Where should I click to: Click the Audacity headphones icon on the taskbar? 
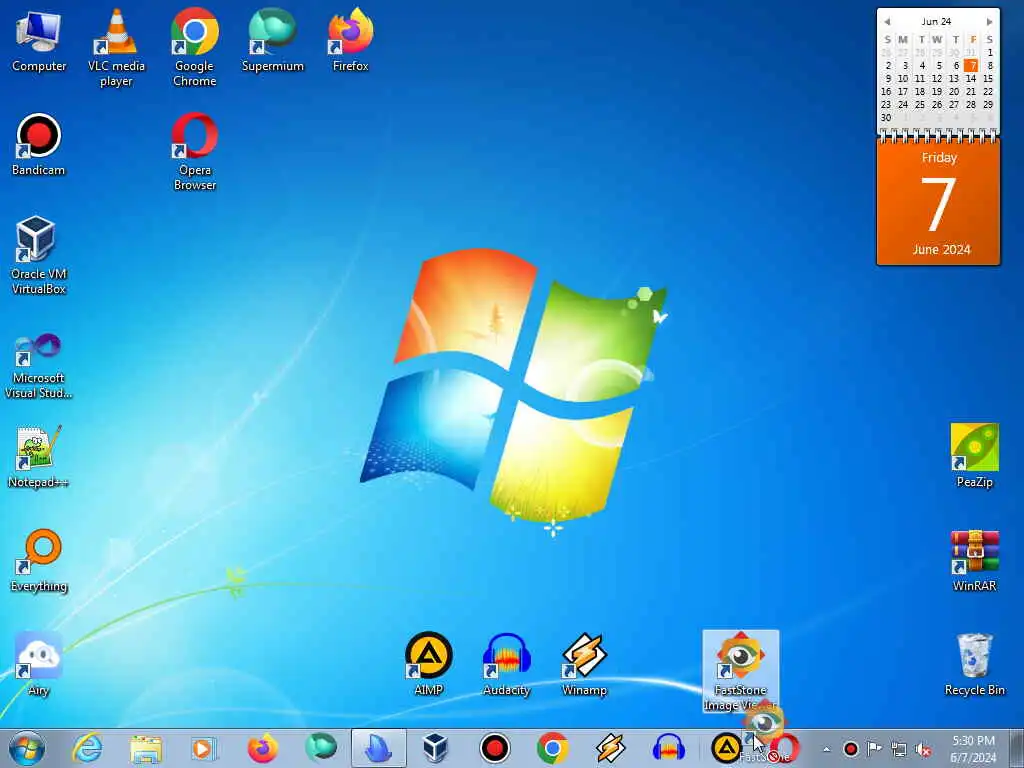click(x=668, y=748)
